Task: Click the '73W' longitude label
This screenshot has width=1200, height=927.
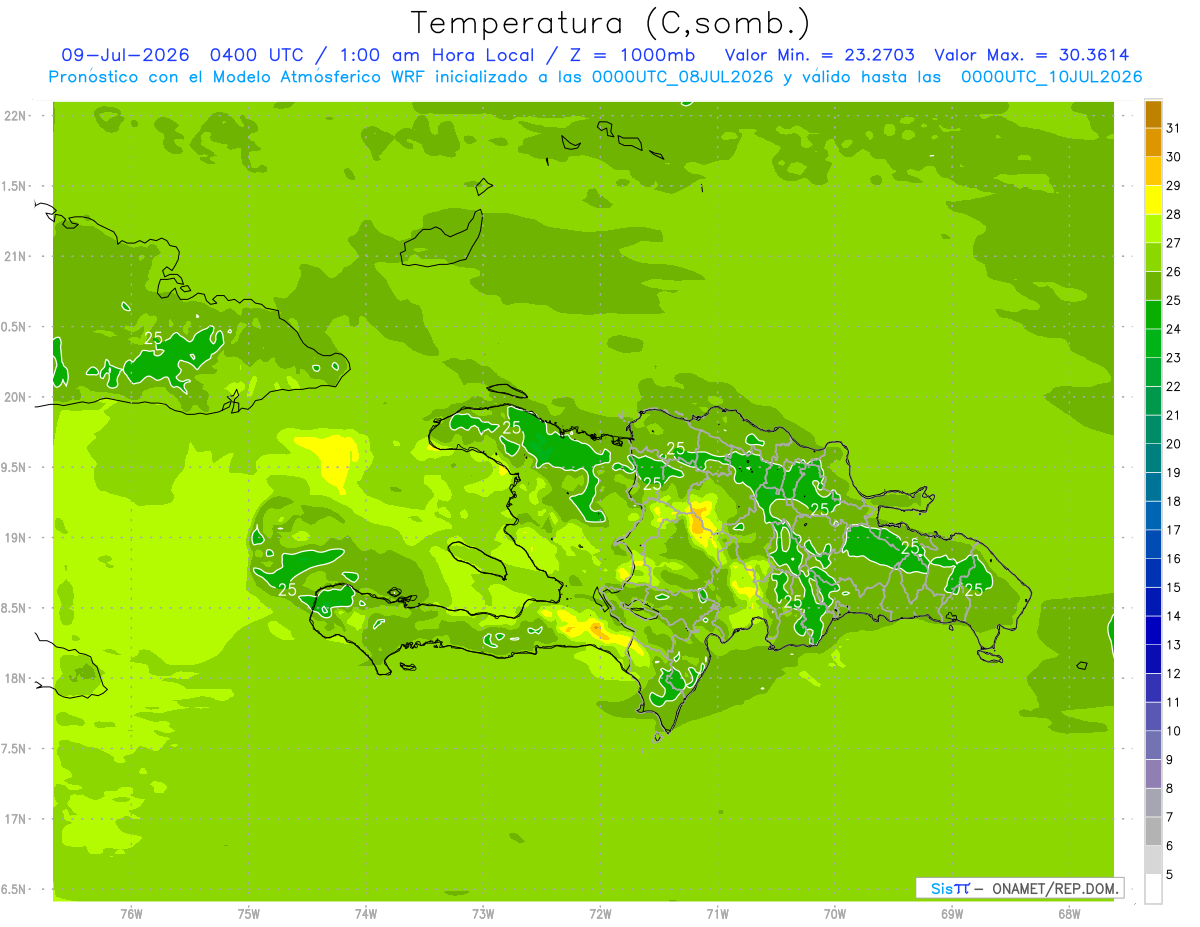Action: (x=483, y=914)
